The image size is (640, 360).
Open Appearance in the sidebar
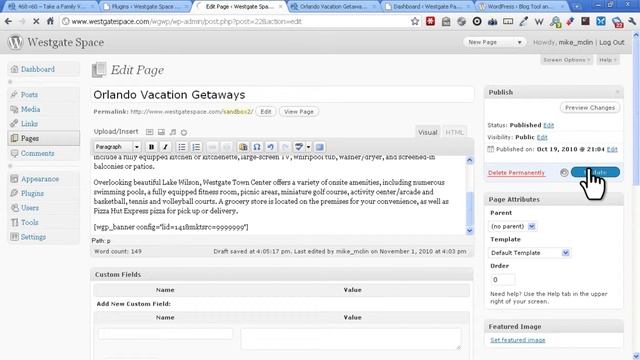[40, 179]
